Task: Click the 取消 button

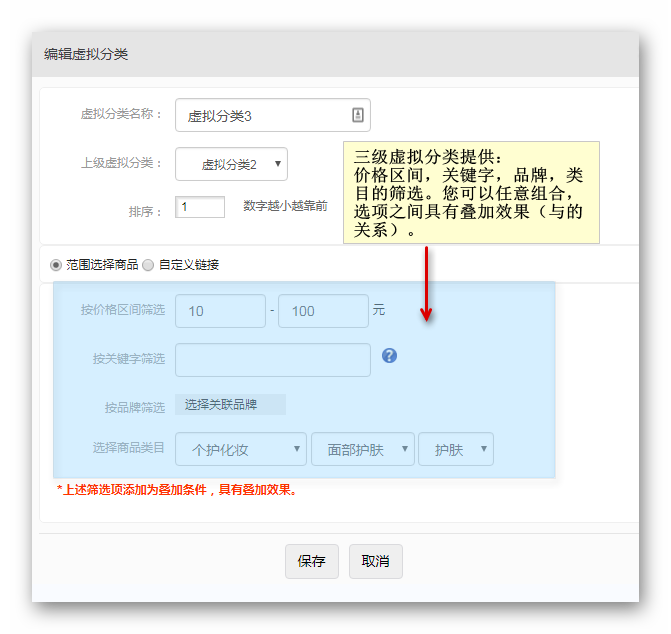Action: [x=375, y=561]
